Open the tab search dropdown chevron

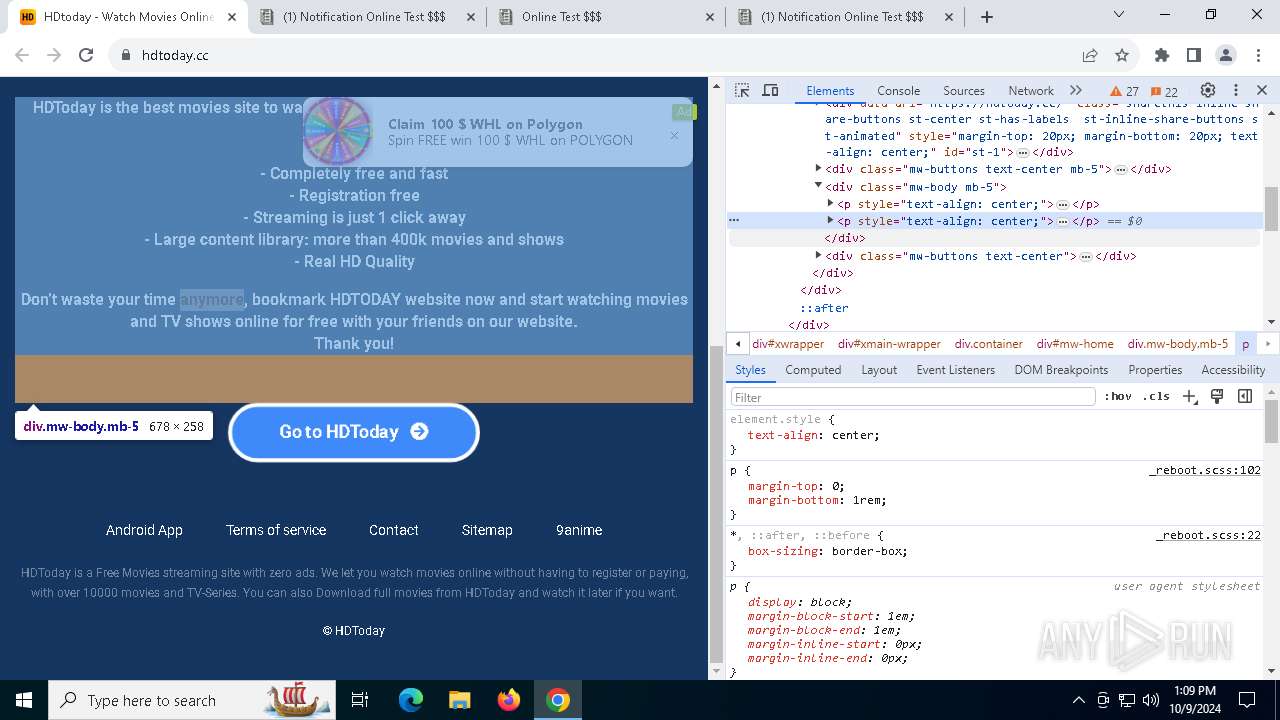(1119, 15)
